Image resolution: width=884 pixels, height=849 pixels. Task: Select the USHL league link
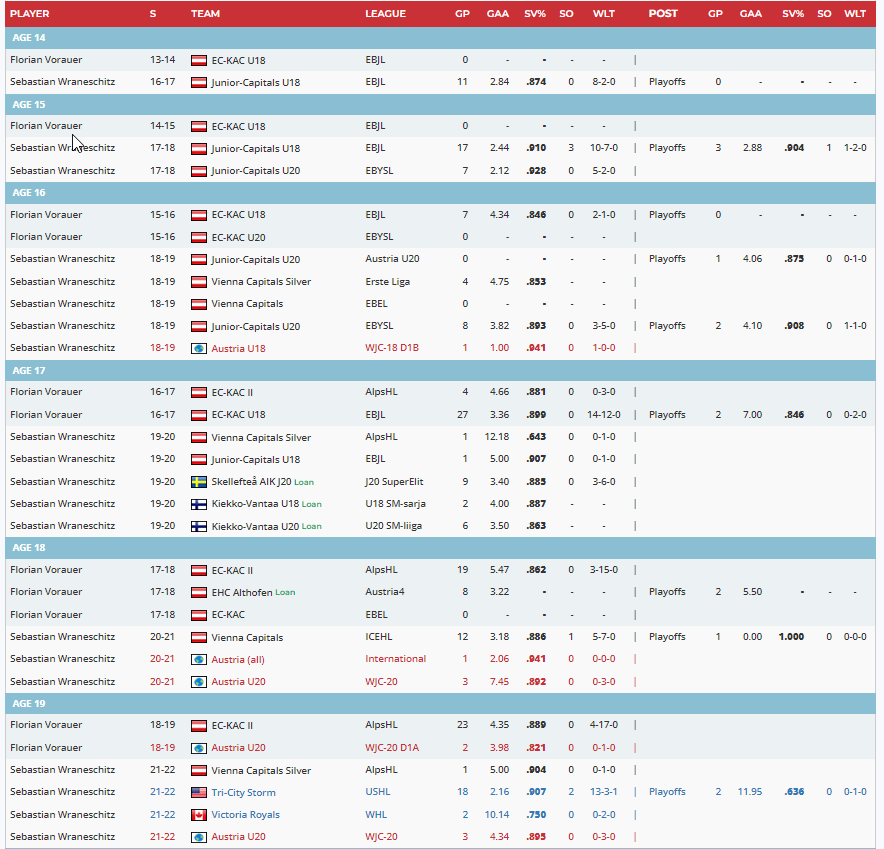pos(378,792)
